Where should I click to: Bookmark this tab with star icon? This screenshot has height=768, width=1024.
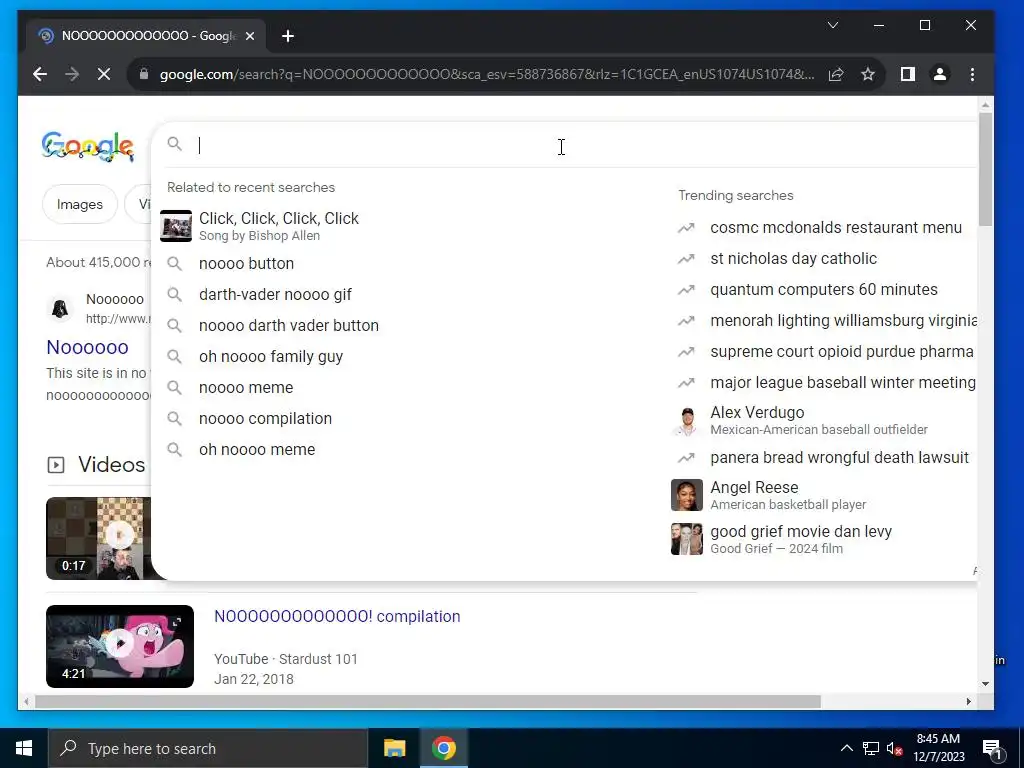click(x=868, y=74)
